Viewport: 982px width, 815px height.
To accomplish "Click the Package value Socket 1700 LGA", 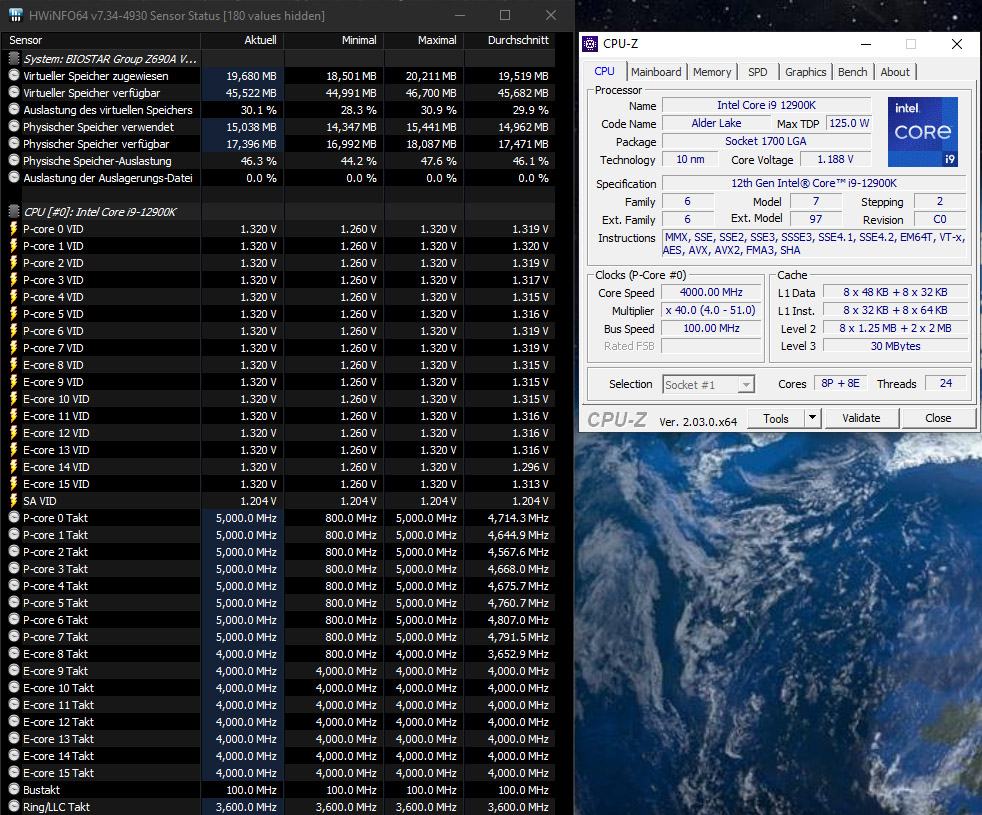I will click(766, 141).
